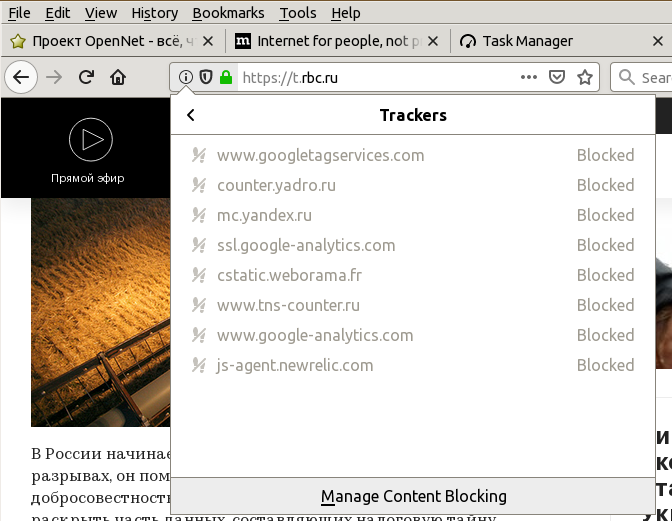The width and height of the screenshot is (672, 521).
Task: Click tracker icon beside cstatic.weborama.fr
Action: (x=199, y=275)
